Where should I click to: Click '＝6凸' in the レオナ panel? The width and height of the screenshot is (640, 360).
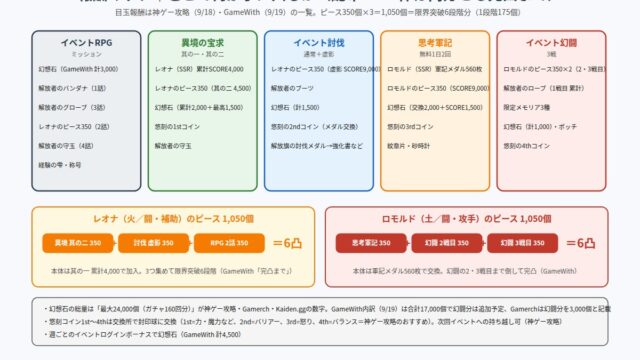(287, 243)
